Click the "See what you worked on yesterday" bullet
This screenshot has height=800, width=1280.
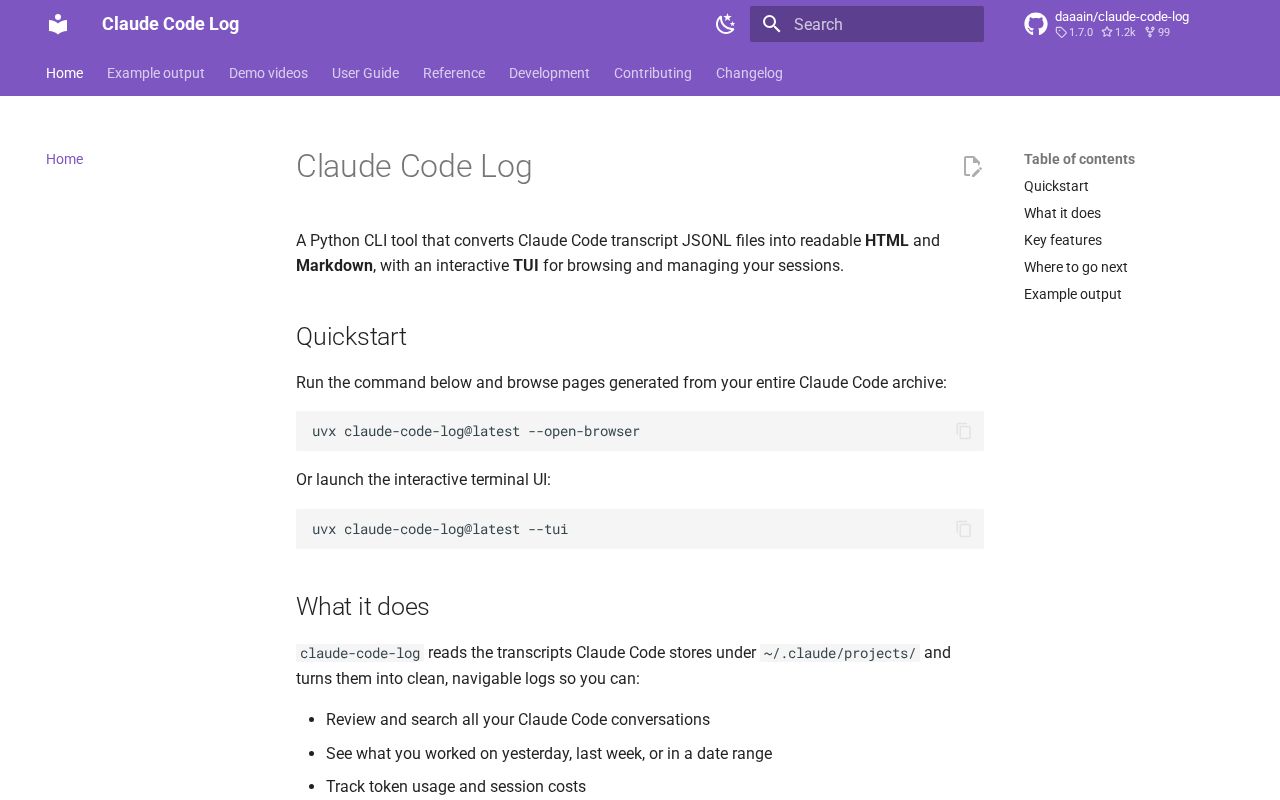point(549,754)
